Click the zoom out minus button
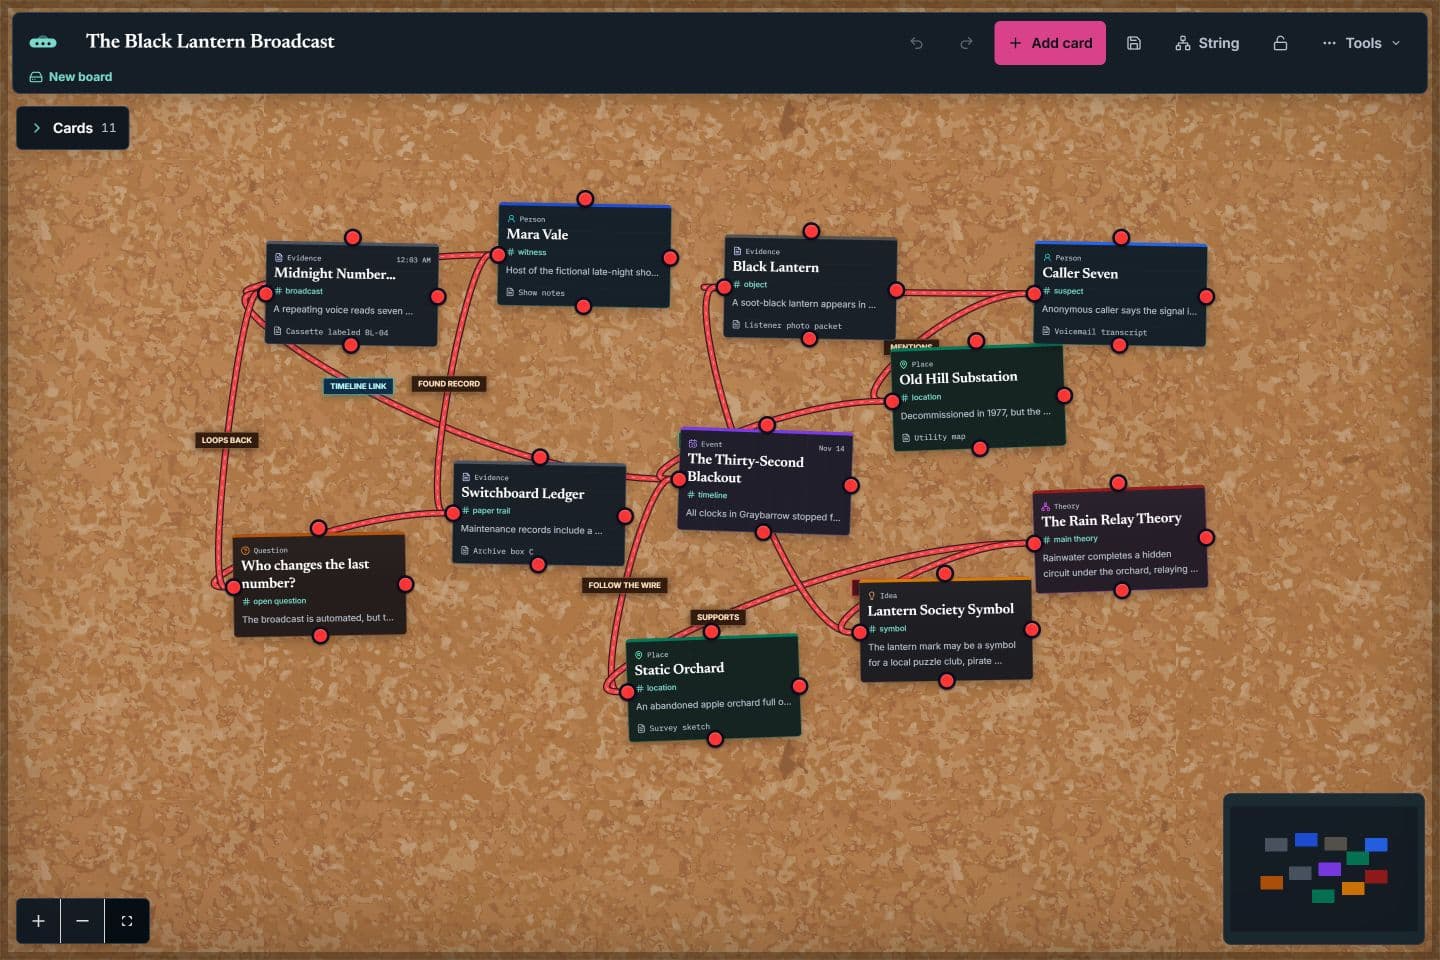The width and height of the screenshot is (1440, 960). (x=82, y=921)
